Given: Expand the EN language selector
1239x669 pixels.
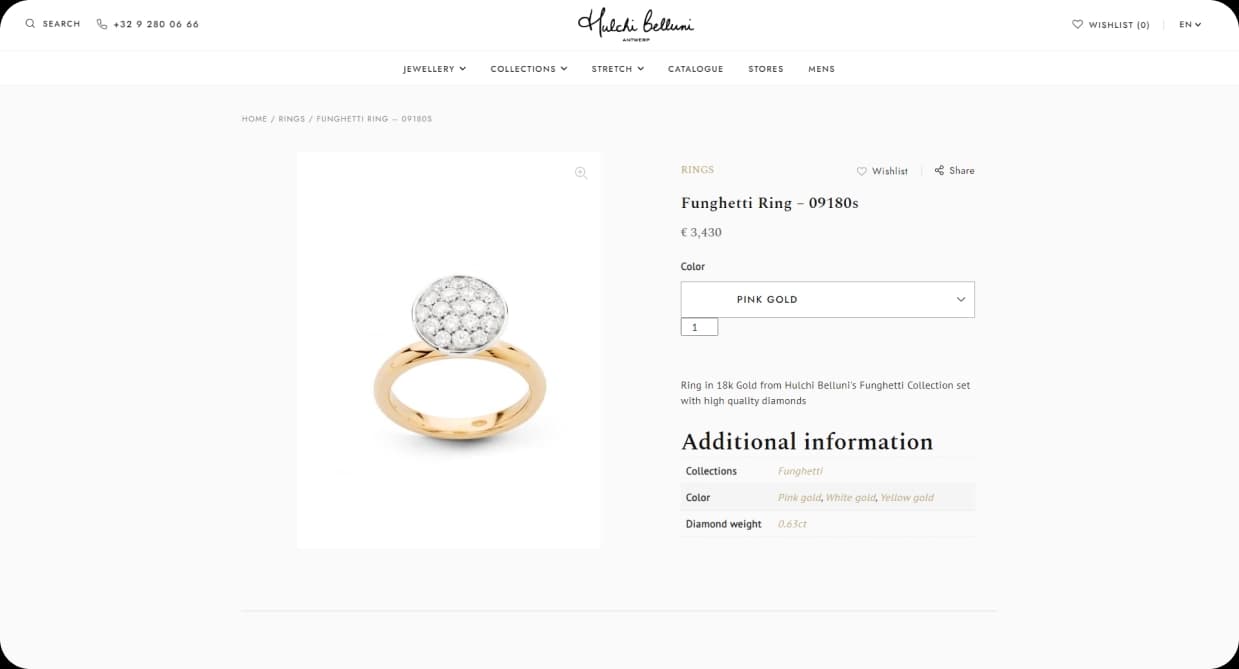Looking at the screenshot, I should click(1190, 24).
